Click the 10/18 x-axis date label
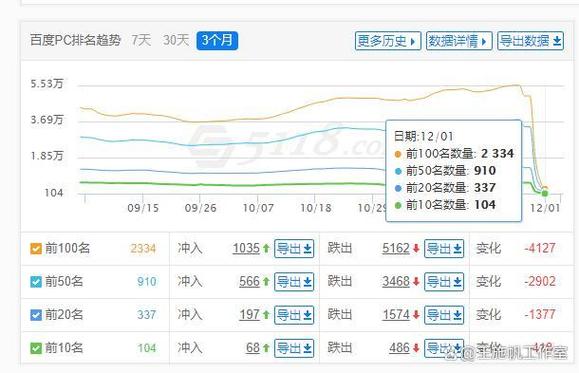Viewport: 579px width, 373px height. click(316, 208)
